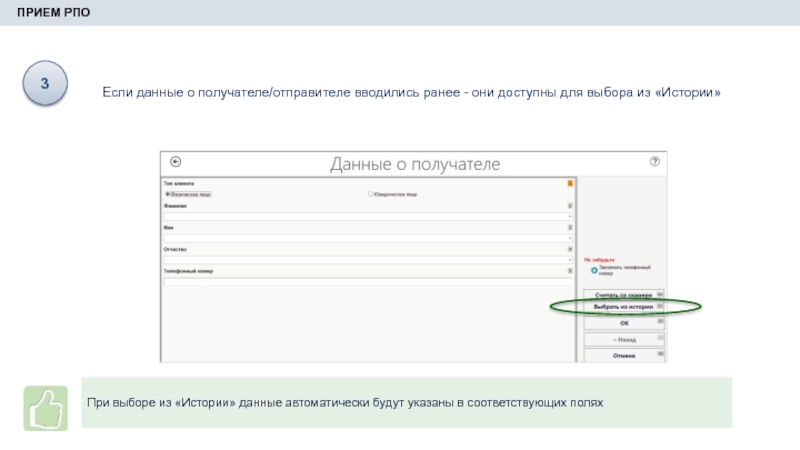Screen dimensions: 800x450
Task: Go back using the '‹ Назад' button
Action: point(624,339)
